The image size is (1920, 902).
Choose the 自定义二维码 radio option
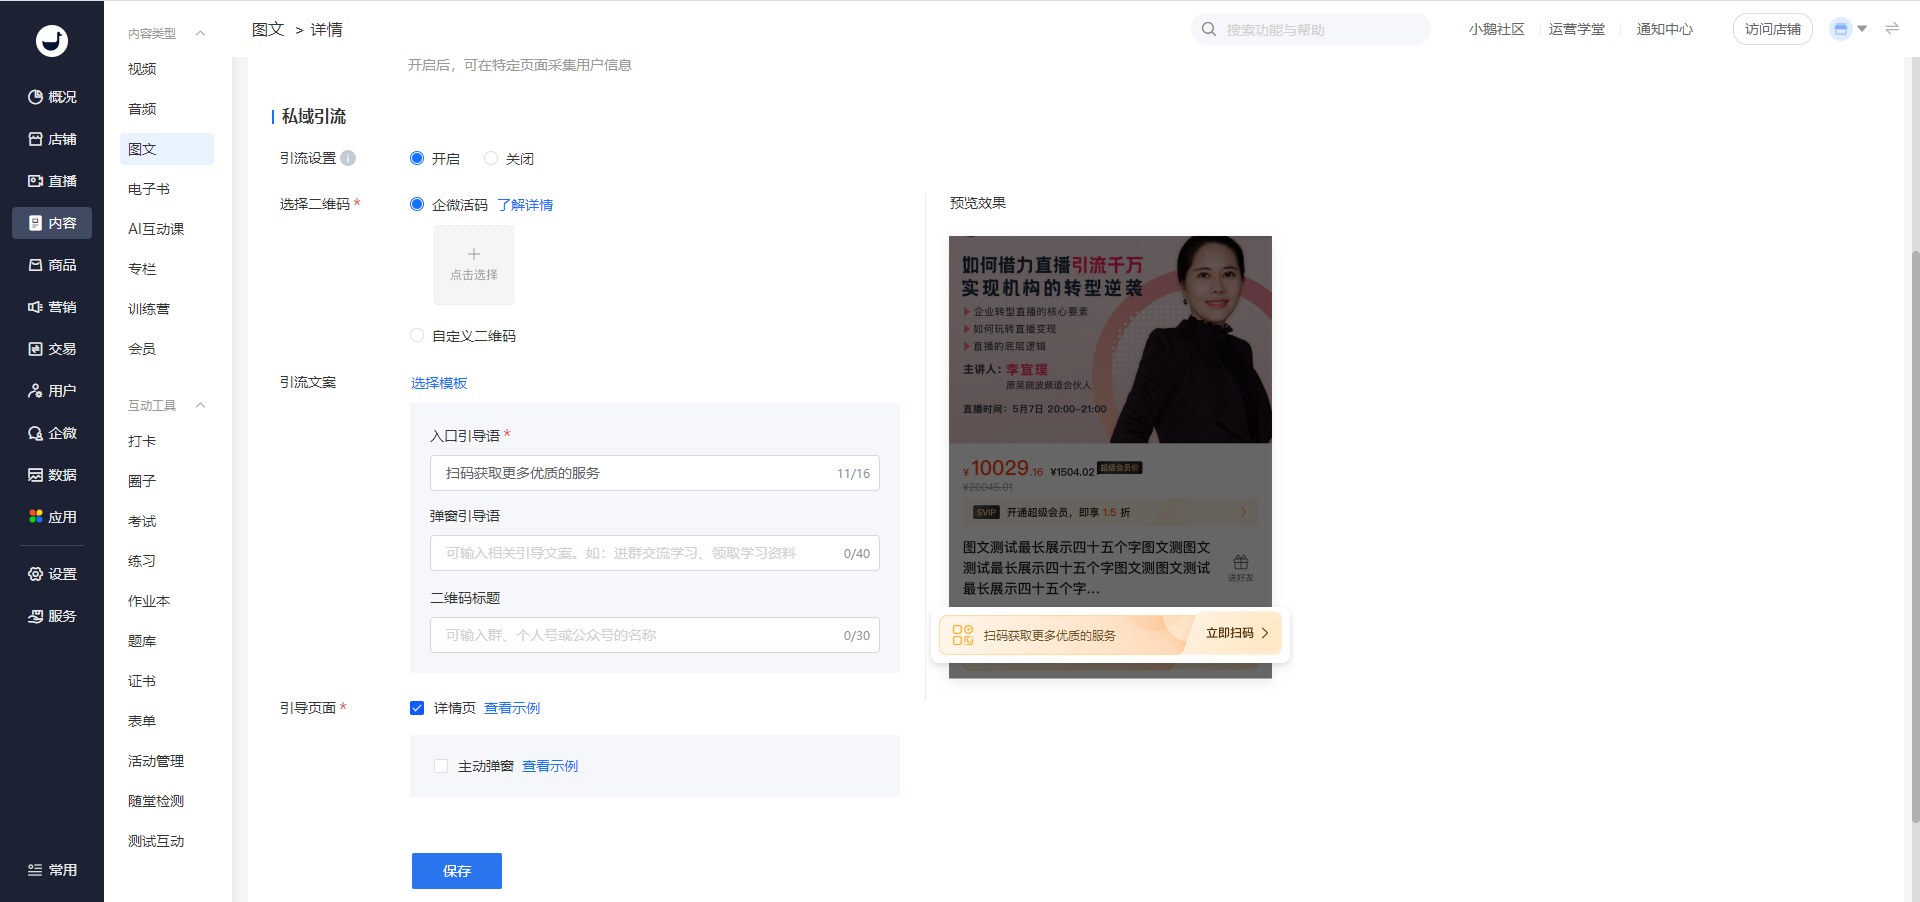click(417, 336)
